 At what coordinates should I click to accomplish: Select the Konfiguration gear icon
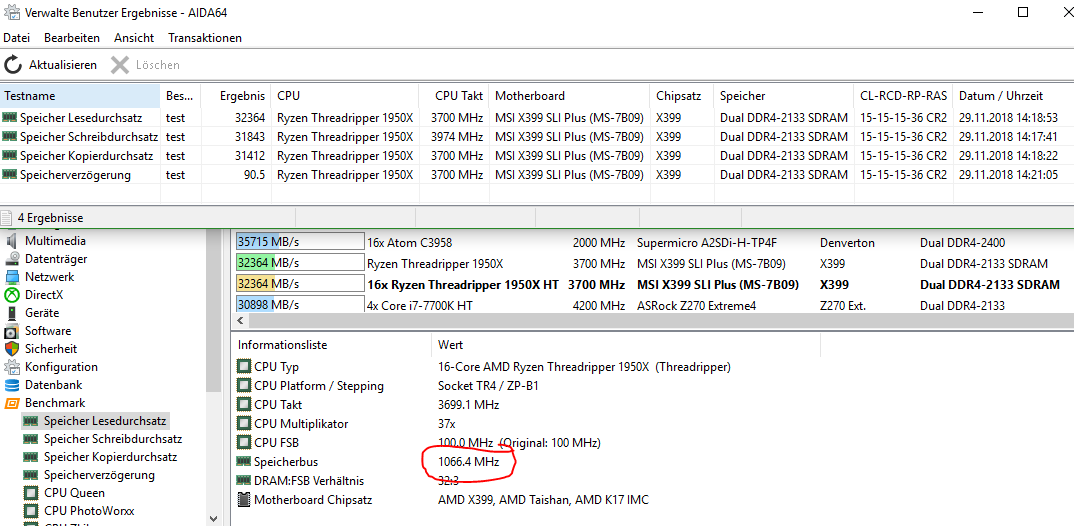click(x=12, y=366)
